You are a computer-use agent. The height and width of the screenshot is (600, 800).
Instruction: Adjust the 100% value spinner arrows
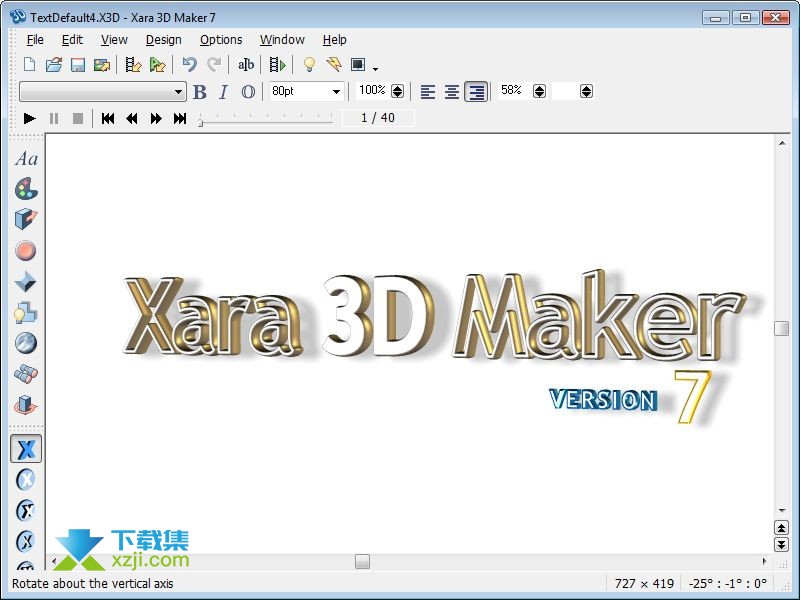[397, 91]
